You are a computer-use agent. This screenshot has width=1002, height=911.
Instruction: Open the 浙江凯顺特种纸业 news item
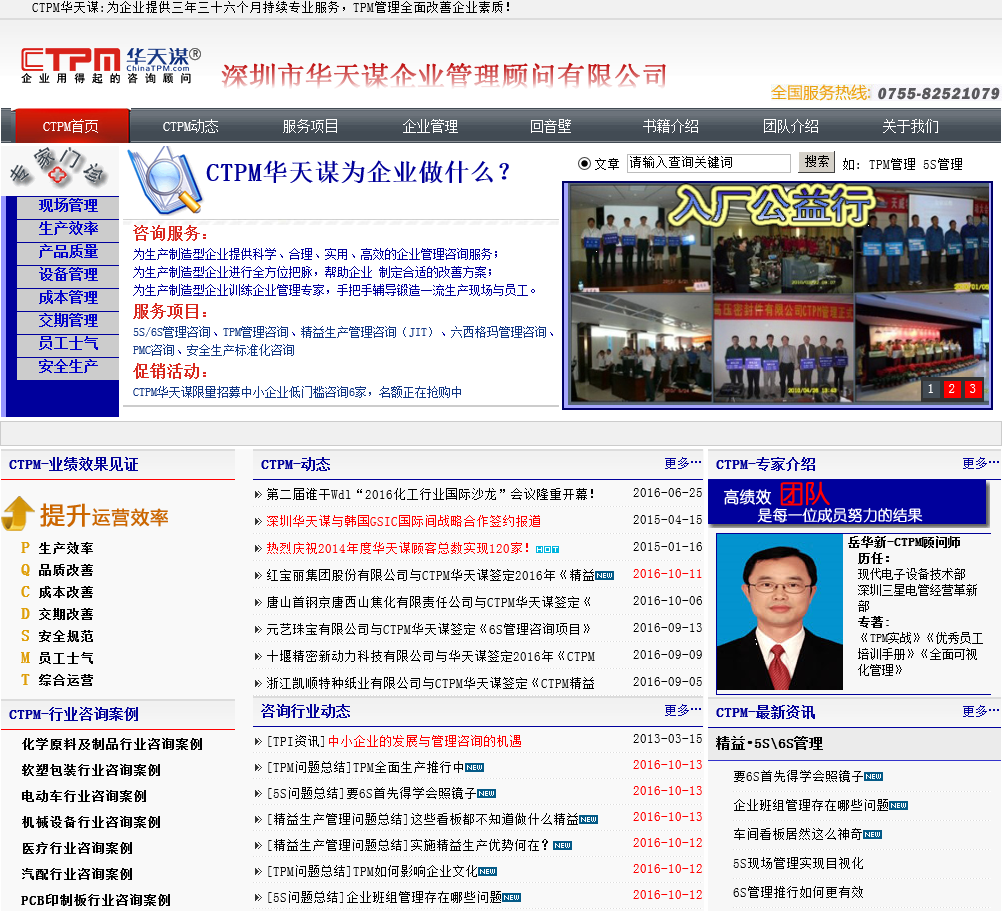431,683
